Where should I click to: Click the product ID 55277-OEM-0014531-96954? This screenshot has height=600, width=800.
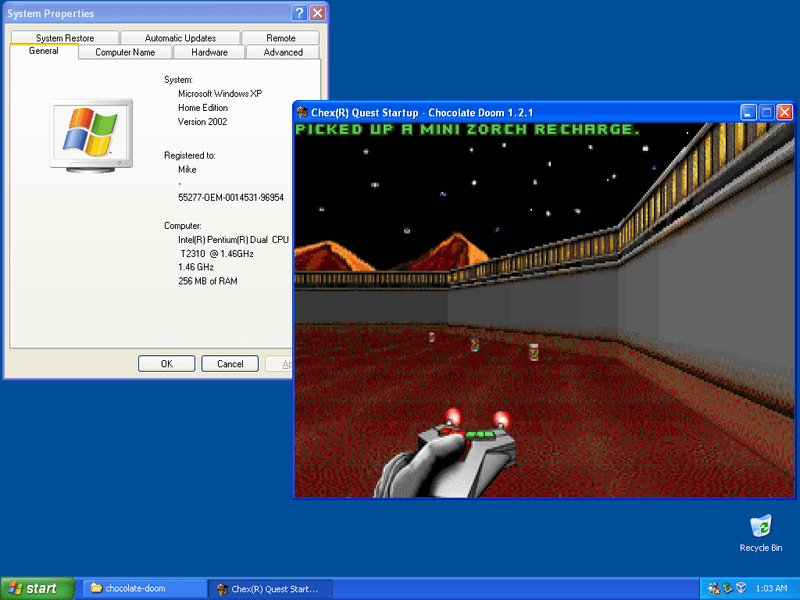231,197
